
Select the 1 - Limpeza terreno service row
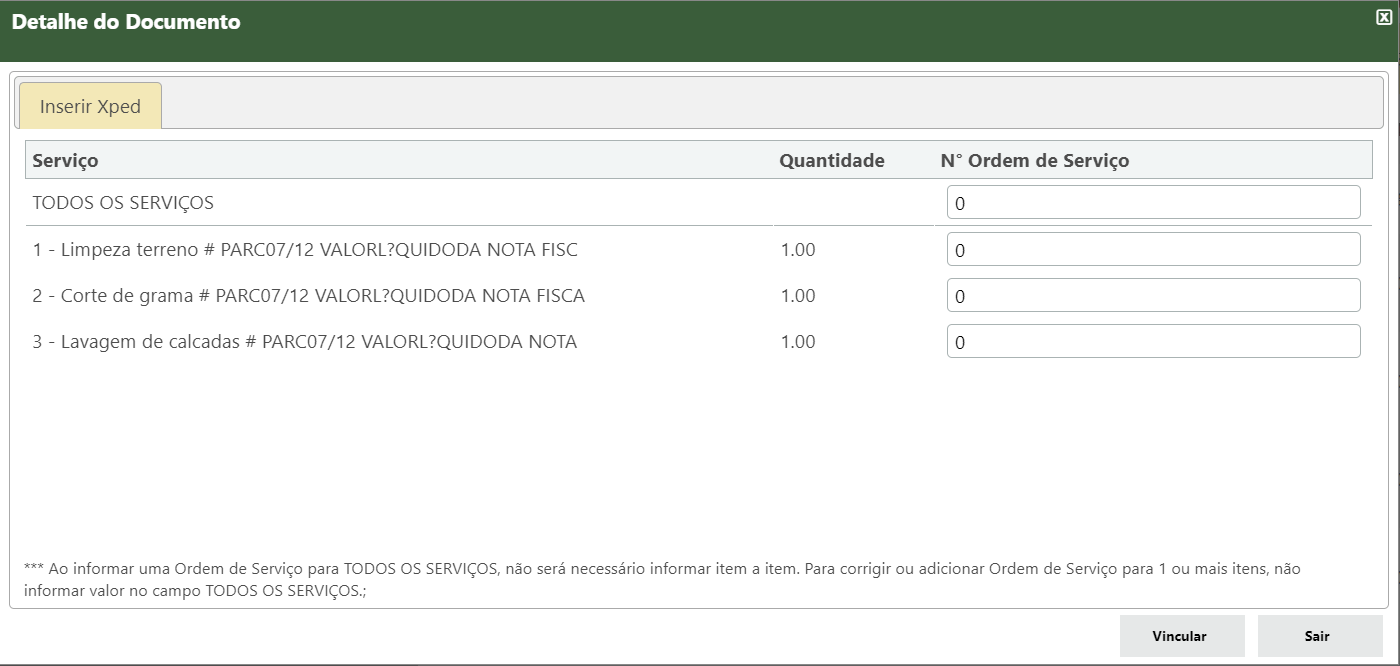(305, 250)
